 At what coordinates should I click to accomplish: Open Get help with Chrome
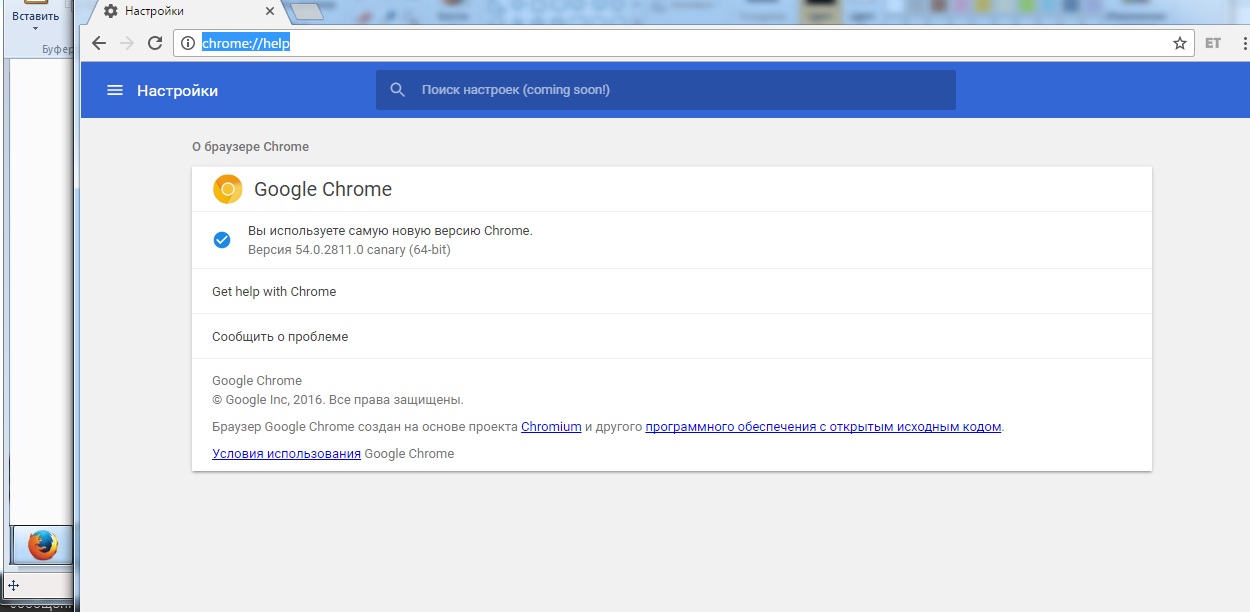click(x=672, y=291)
